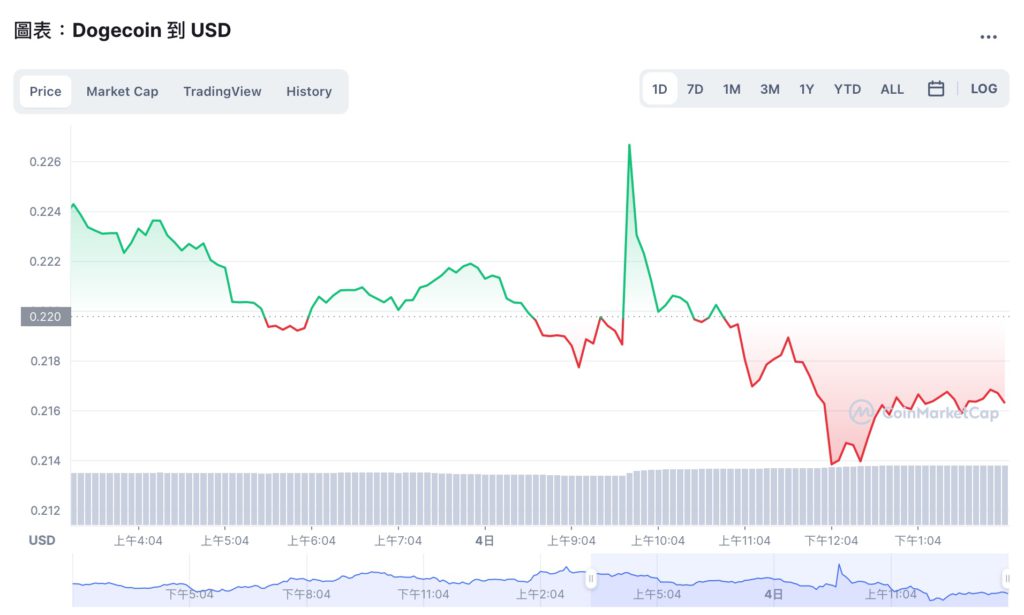Image resolution: width=1024 pixels, height=615 pixels.
Task: Switch to the Market Cap tab
Action: 122,91
